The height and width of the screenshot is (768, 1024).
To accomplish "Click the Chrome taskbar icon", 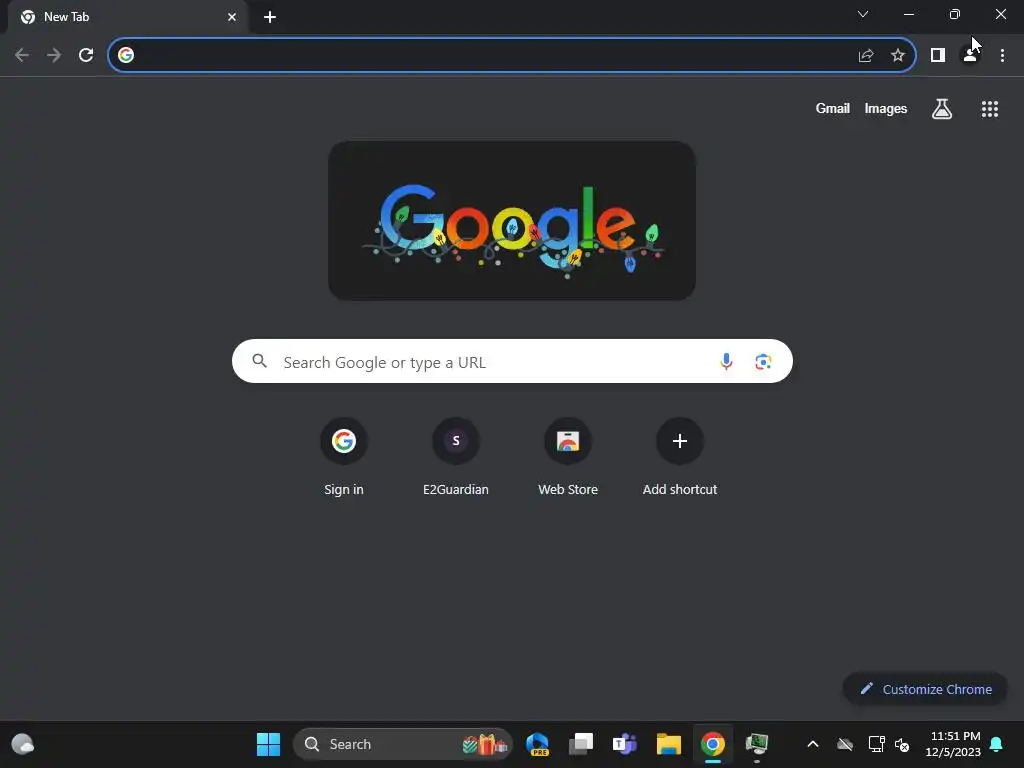I will pos(712,744).
